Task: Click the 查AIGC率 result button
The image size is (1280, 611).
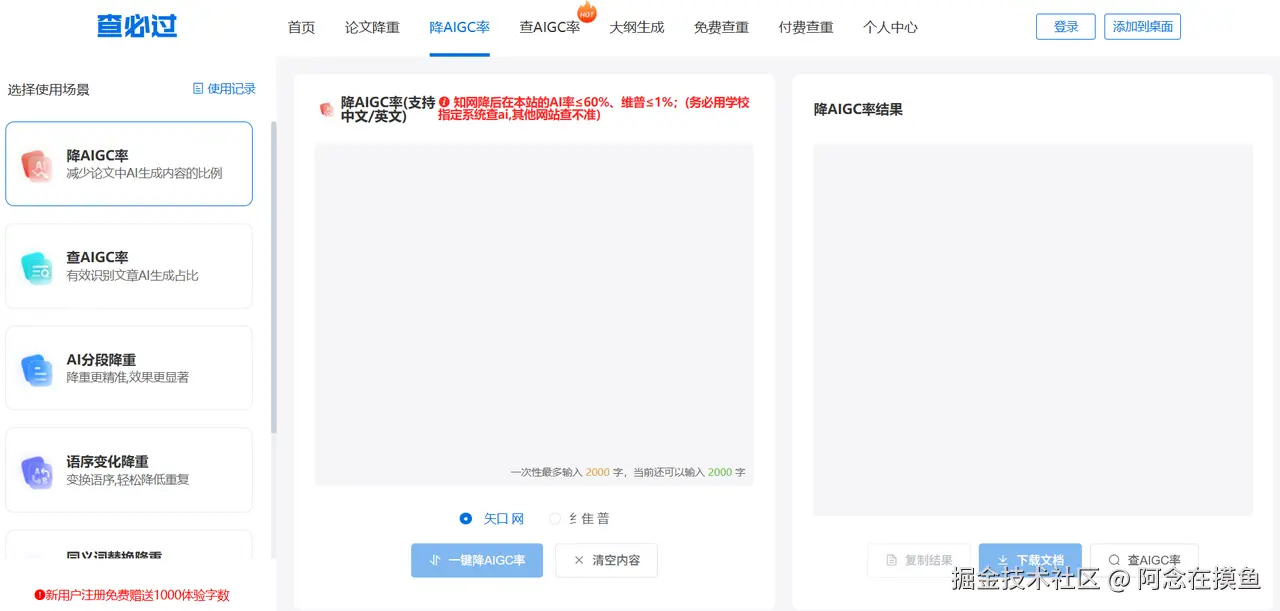Action: 1144,561
